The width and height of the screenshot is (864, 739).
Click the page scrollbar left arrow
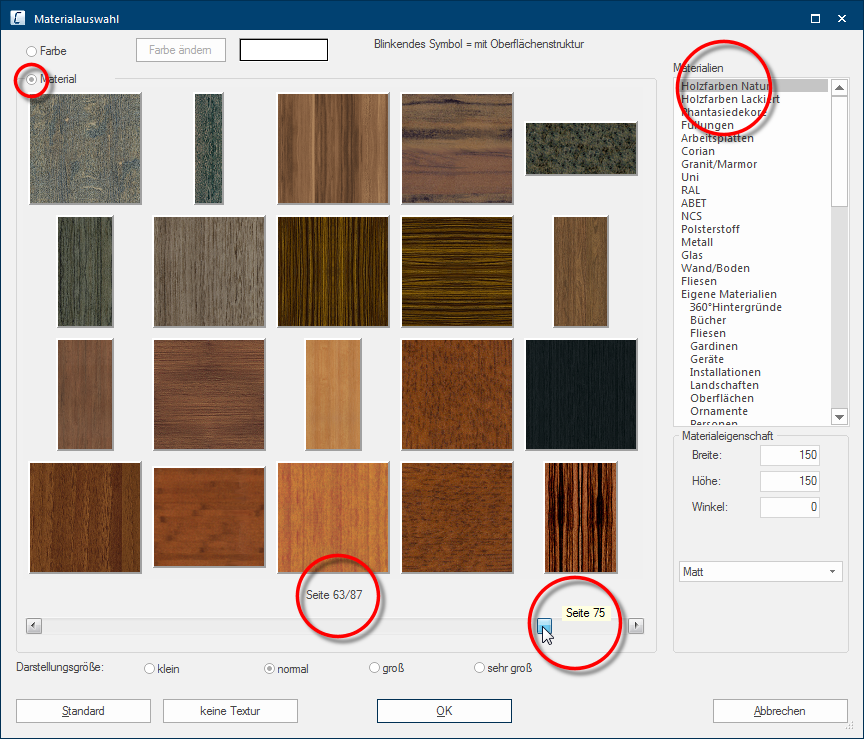34,626
